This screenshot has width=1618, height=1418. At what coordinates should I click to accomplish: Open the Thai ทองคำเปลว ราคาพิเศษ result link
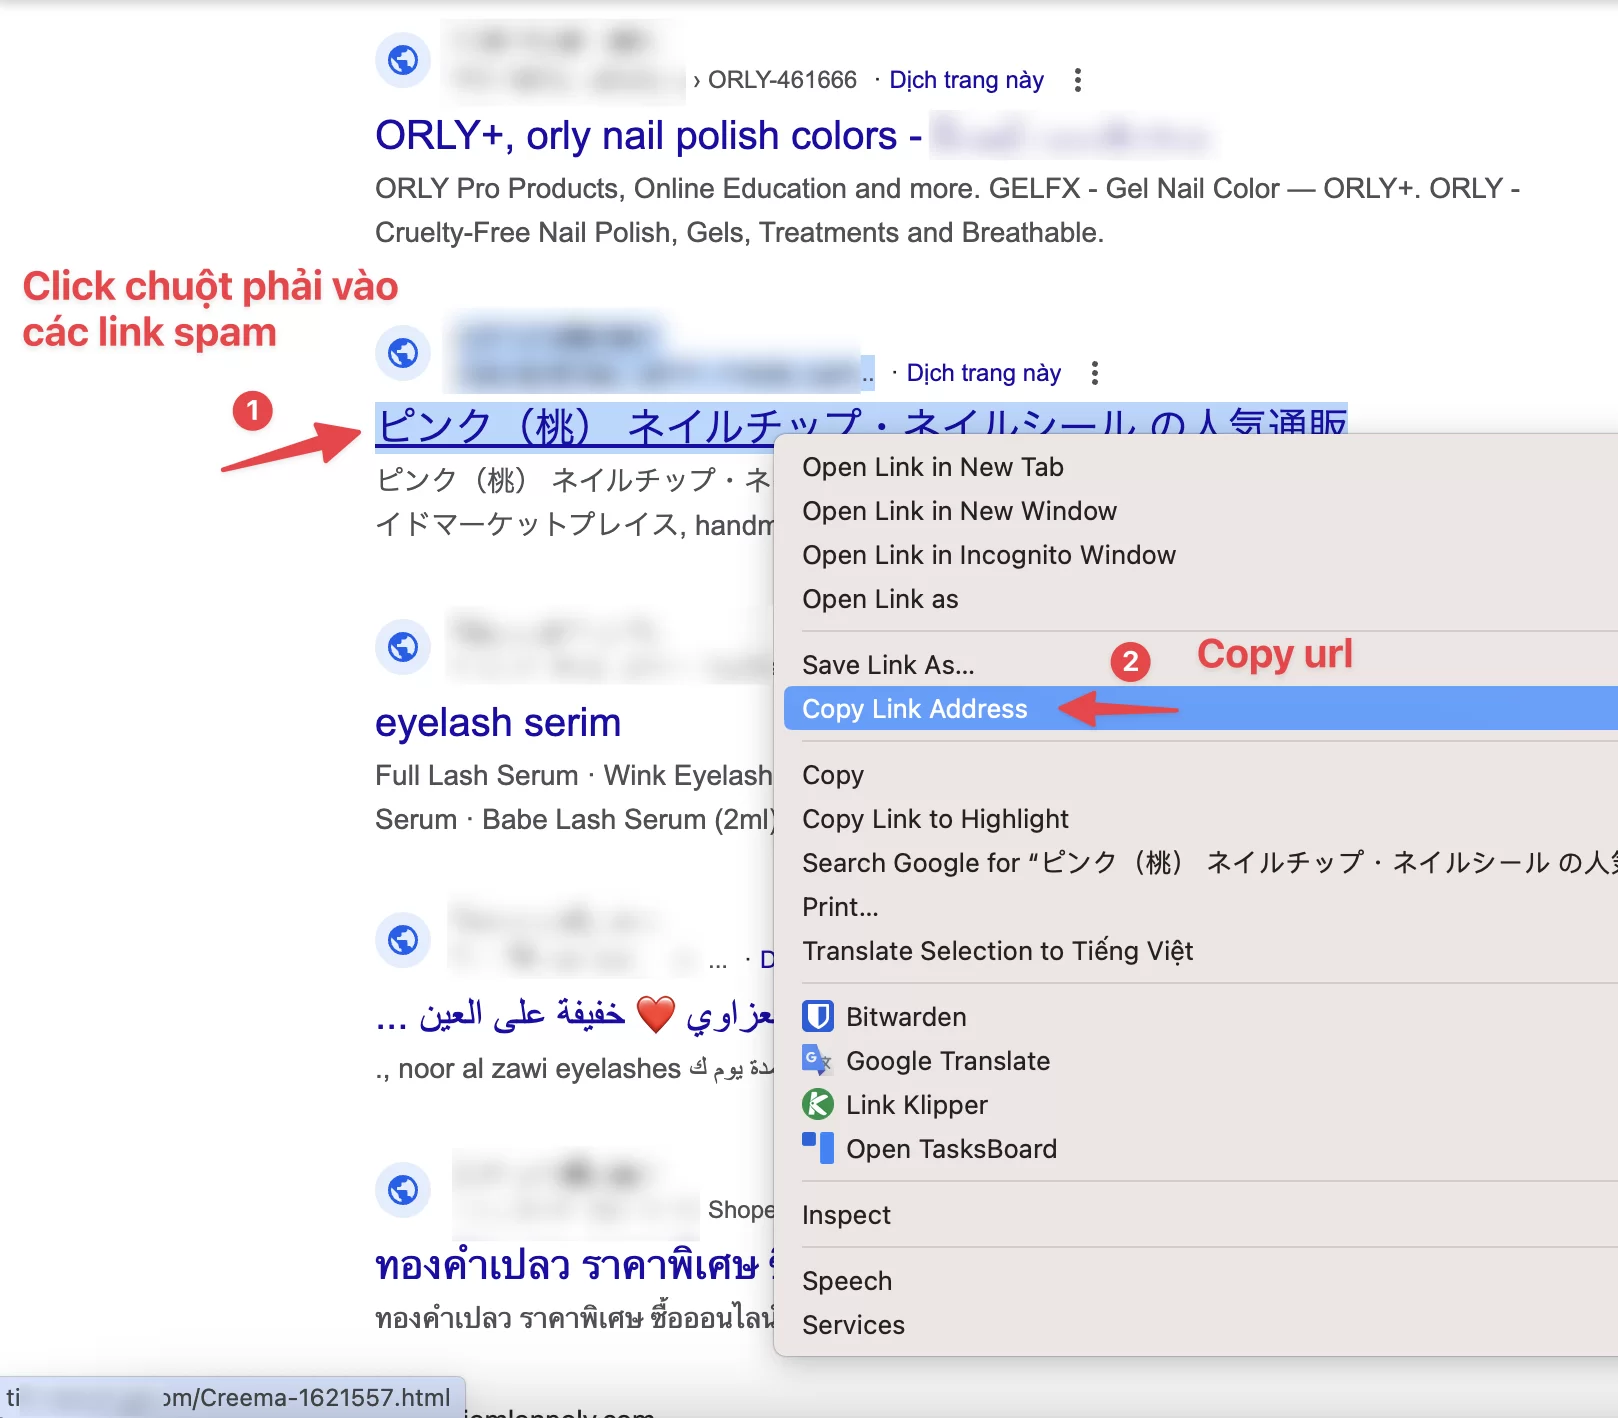[x=574, y=1265]
